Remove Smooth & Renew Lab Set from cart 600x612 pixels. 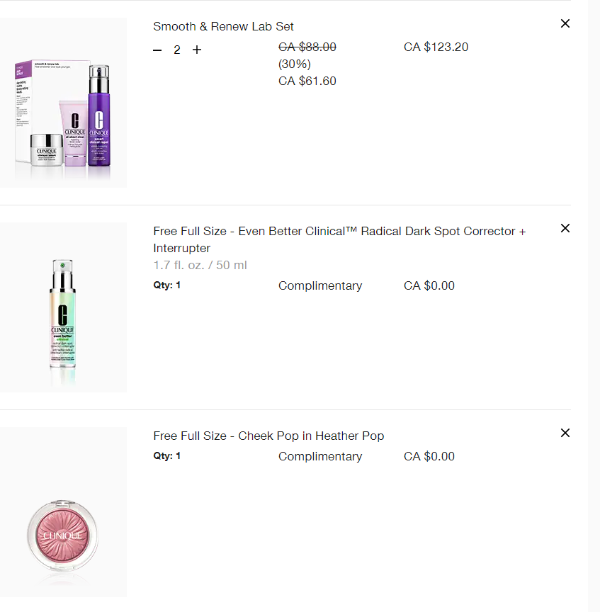click(565, 24)
